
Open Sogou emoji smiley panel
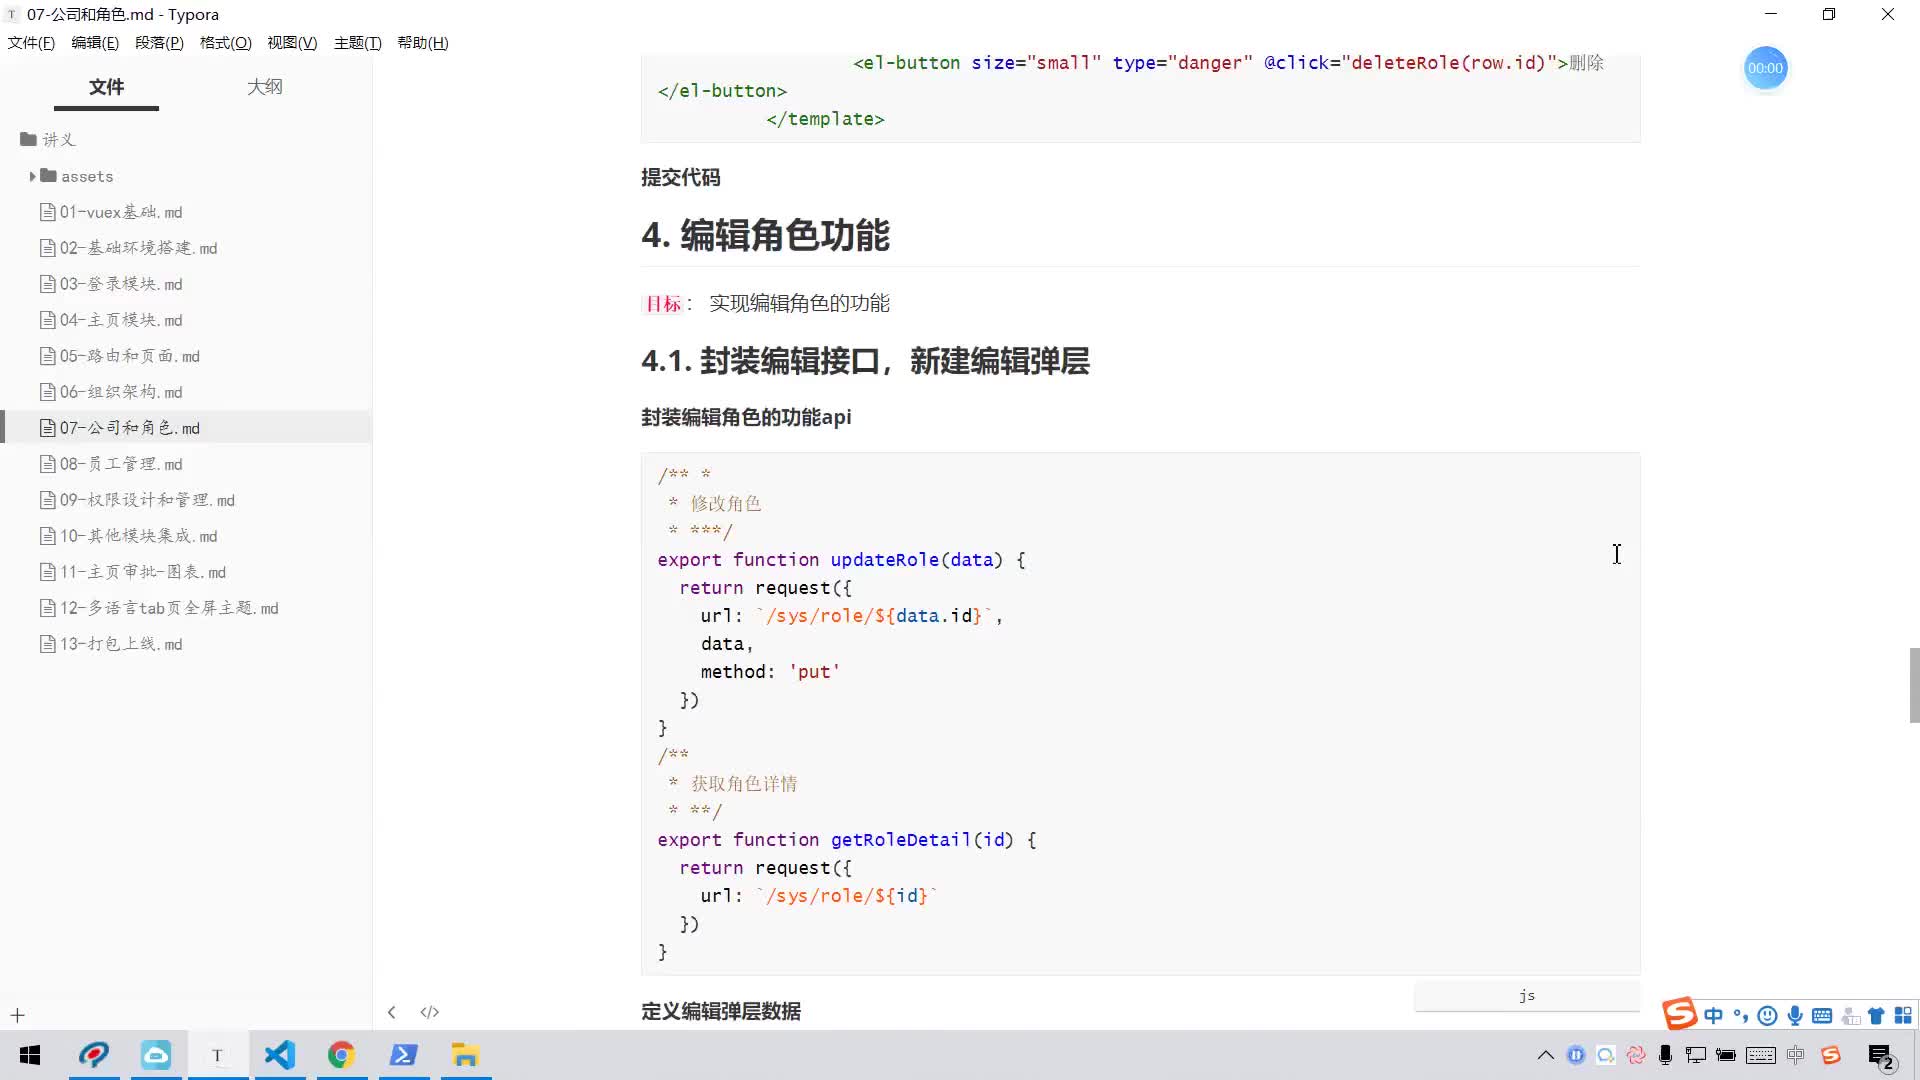(x=1768, y=1016)
